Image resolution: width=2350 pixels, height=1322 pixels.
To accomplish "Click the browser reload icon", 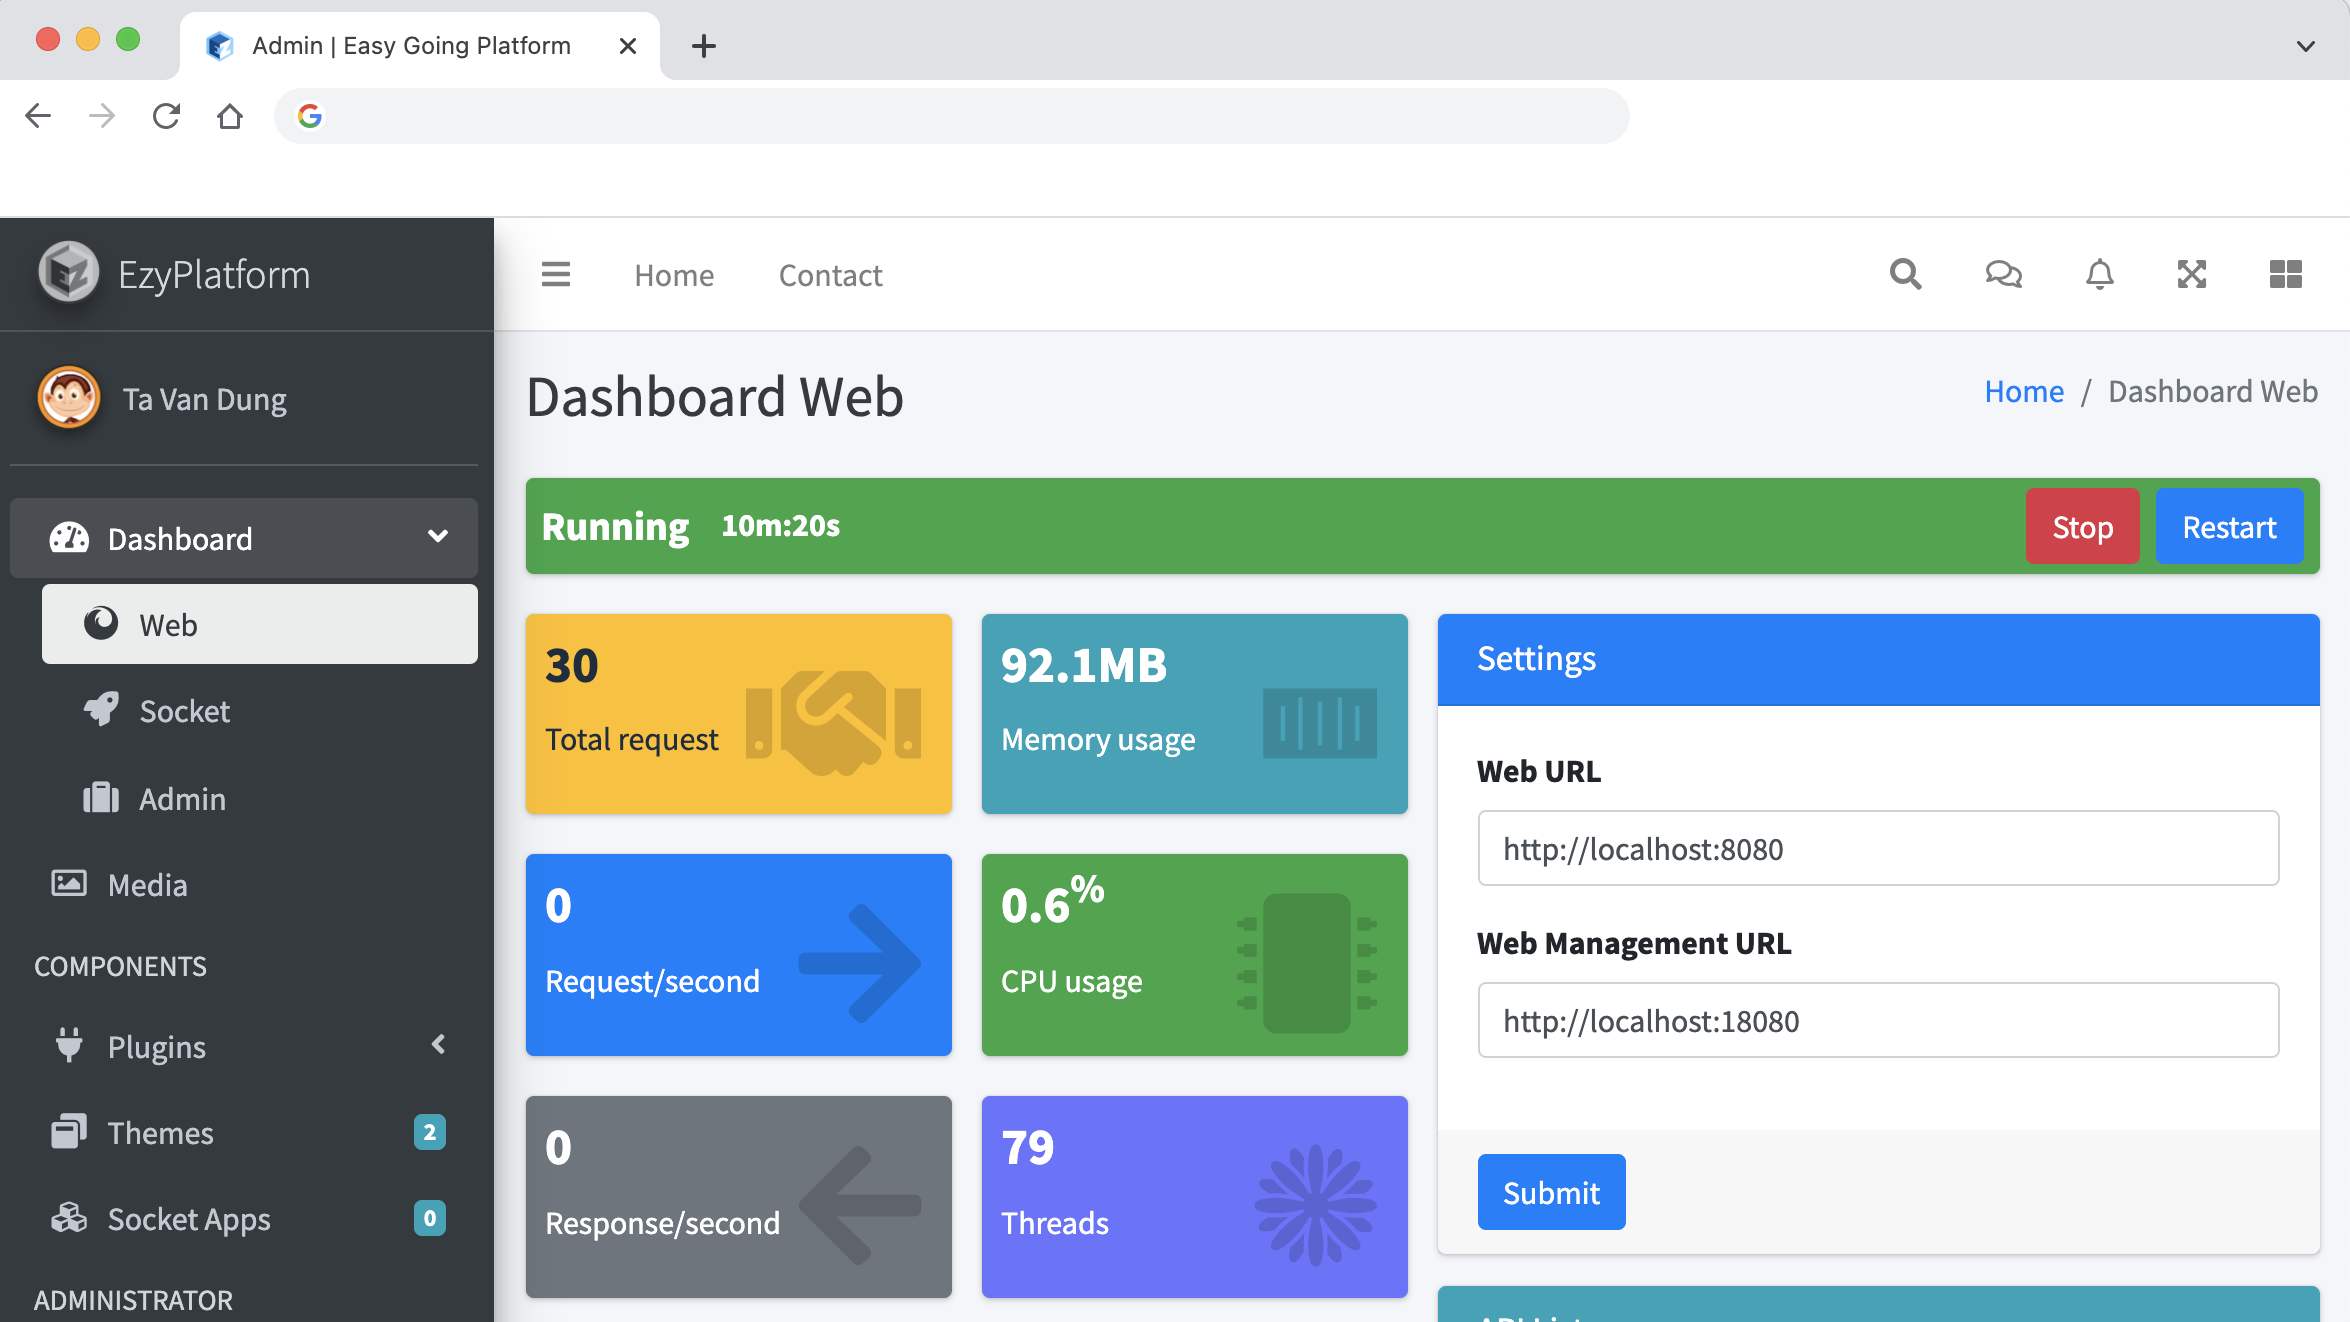I will 166,116.
